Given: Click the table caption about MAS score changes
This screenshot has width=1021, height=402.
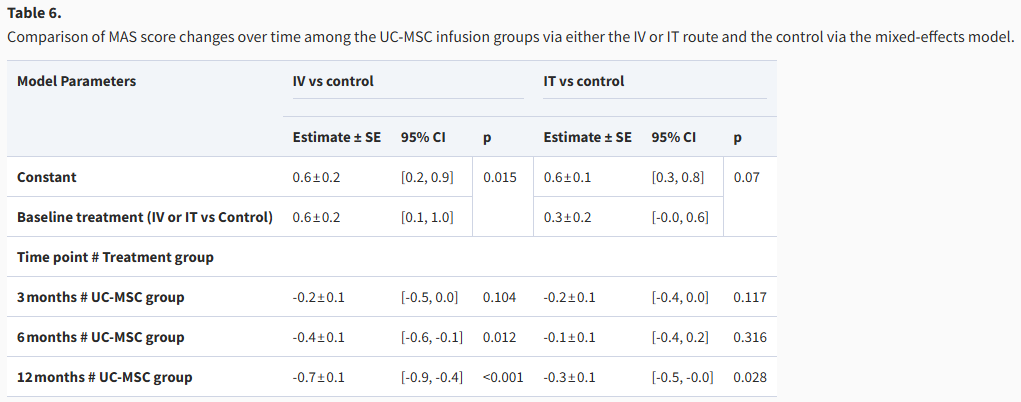Looking at the screenshot, I should pyautogui.click(x=510, y=37).
